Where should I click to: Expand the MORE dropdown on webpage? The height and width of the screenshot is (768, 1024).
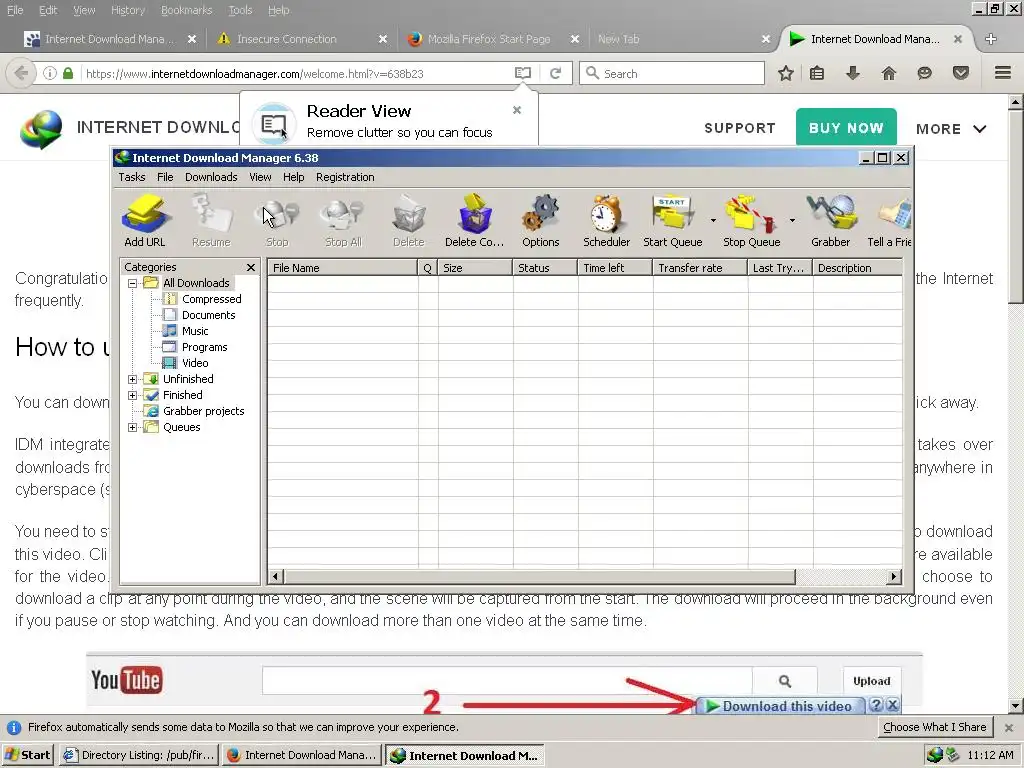click(951, 129)
